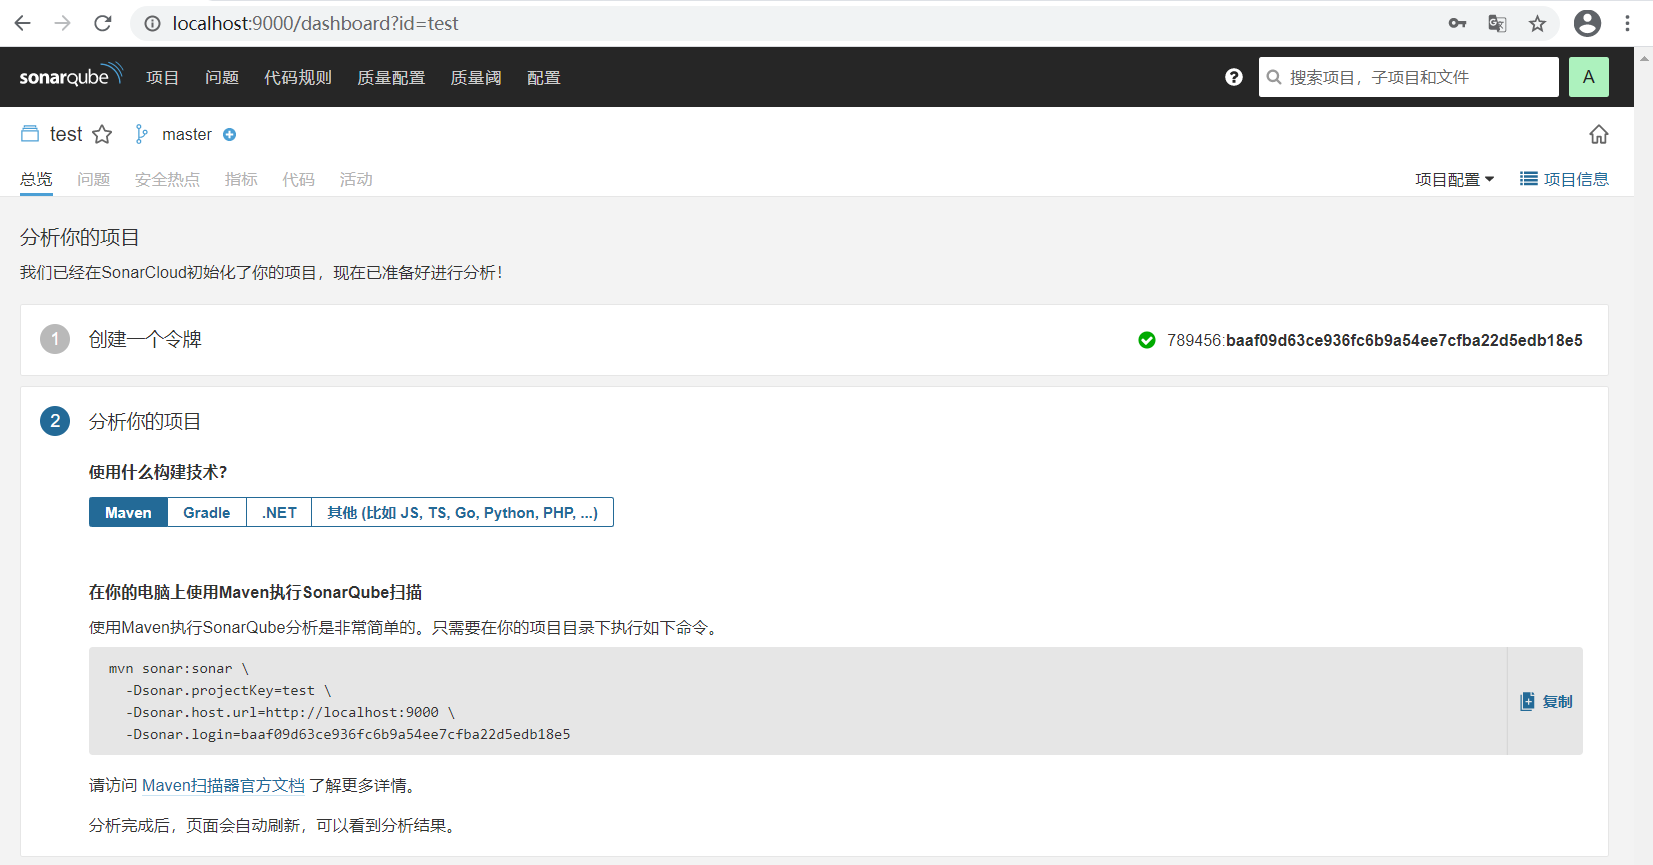
Task: Open 质量配置 in the top bar
Action: pyautogui.click(x=391, y=77)
